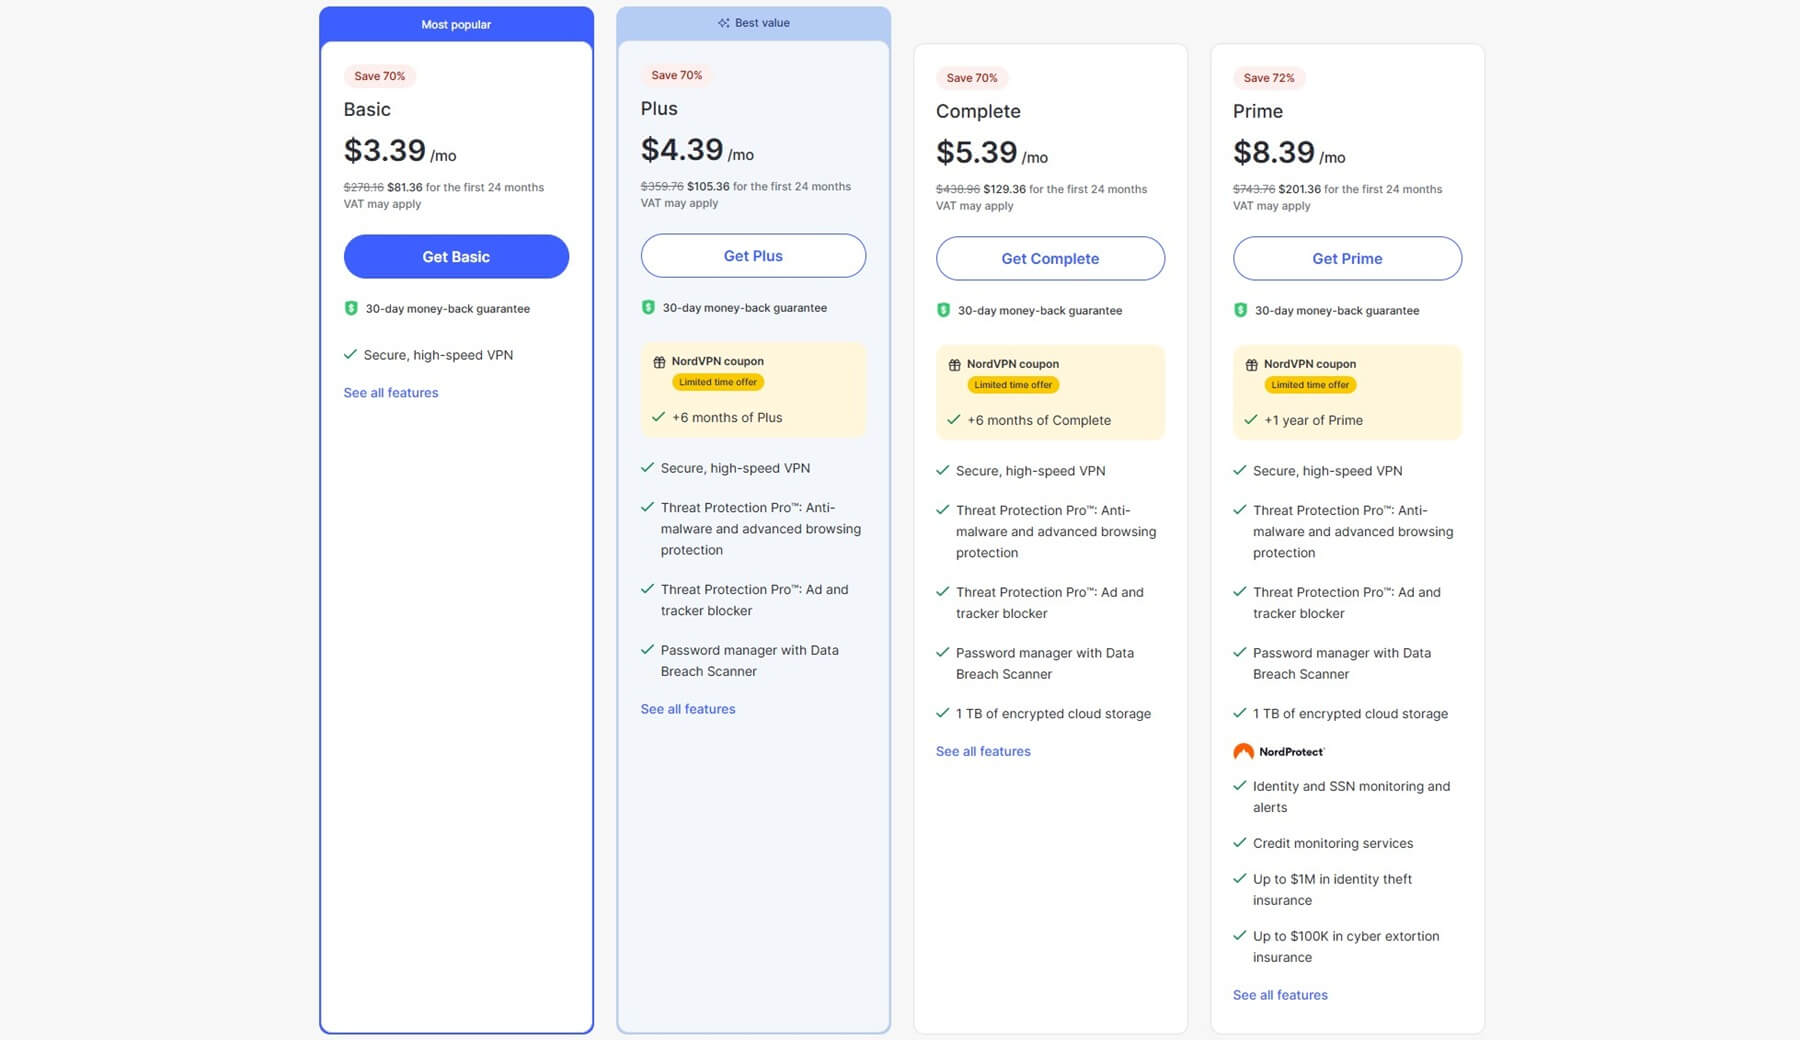The width and height of the screenshot is (1800, 1040).
Task: Click checkmark beside Plus Ad and tracker blocker
Action: point(647,589)
